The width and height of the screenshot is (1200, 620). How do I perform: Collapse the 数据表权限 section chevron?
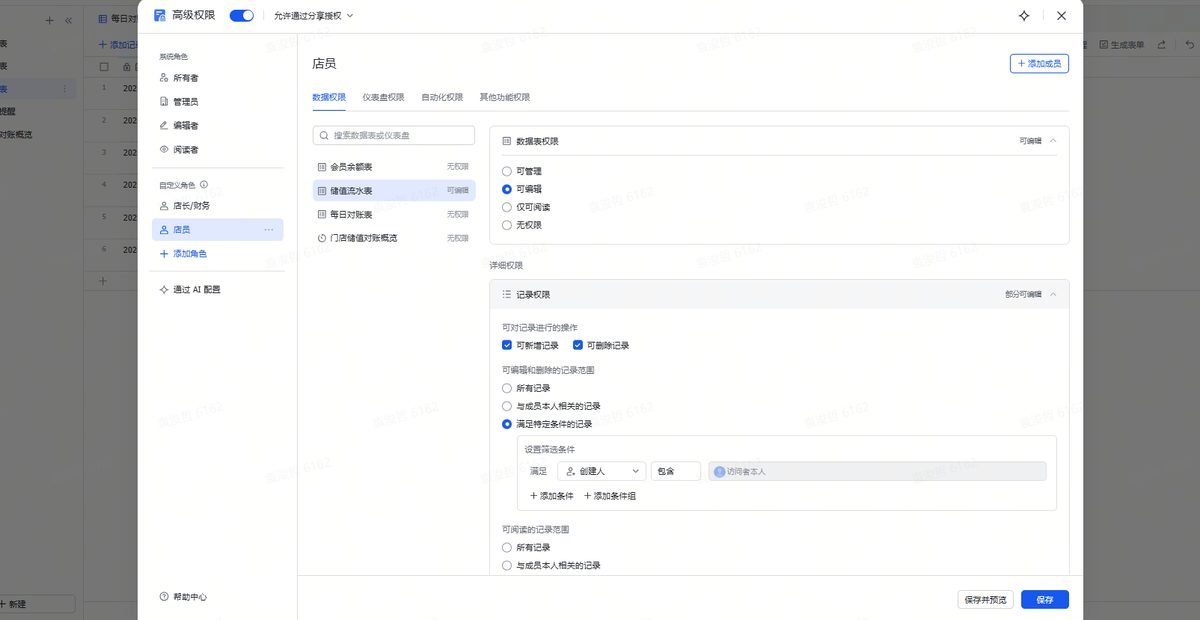click(x=1052, y=141)
